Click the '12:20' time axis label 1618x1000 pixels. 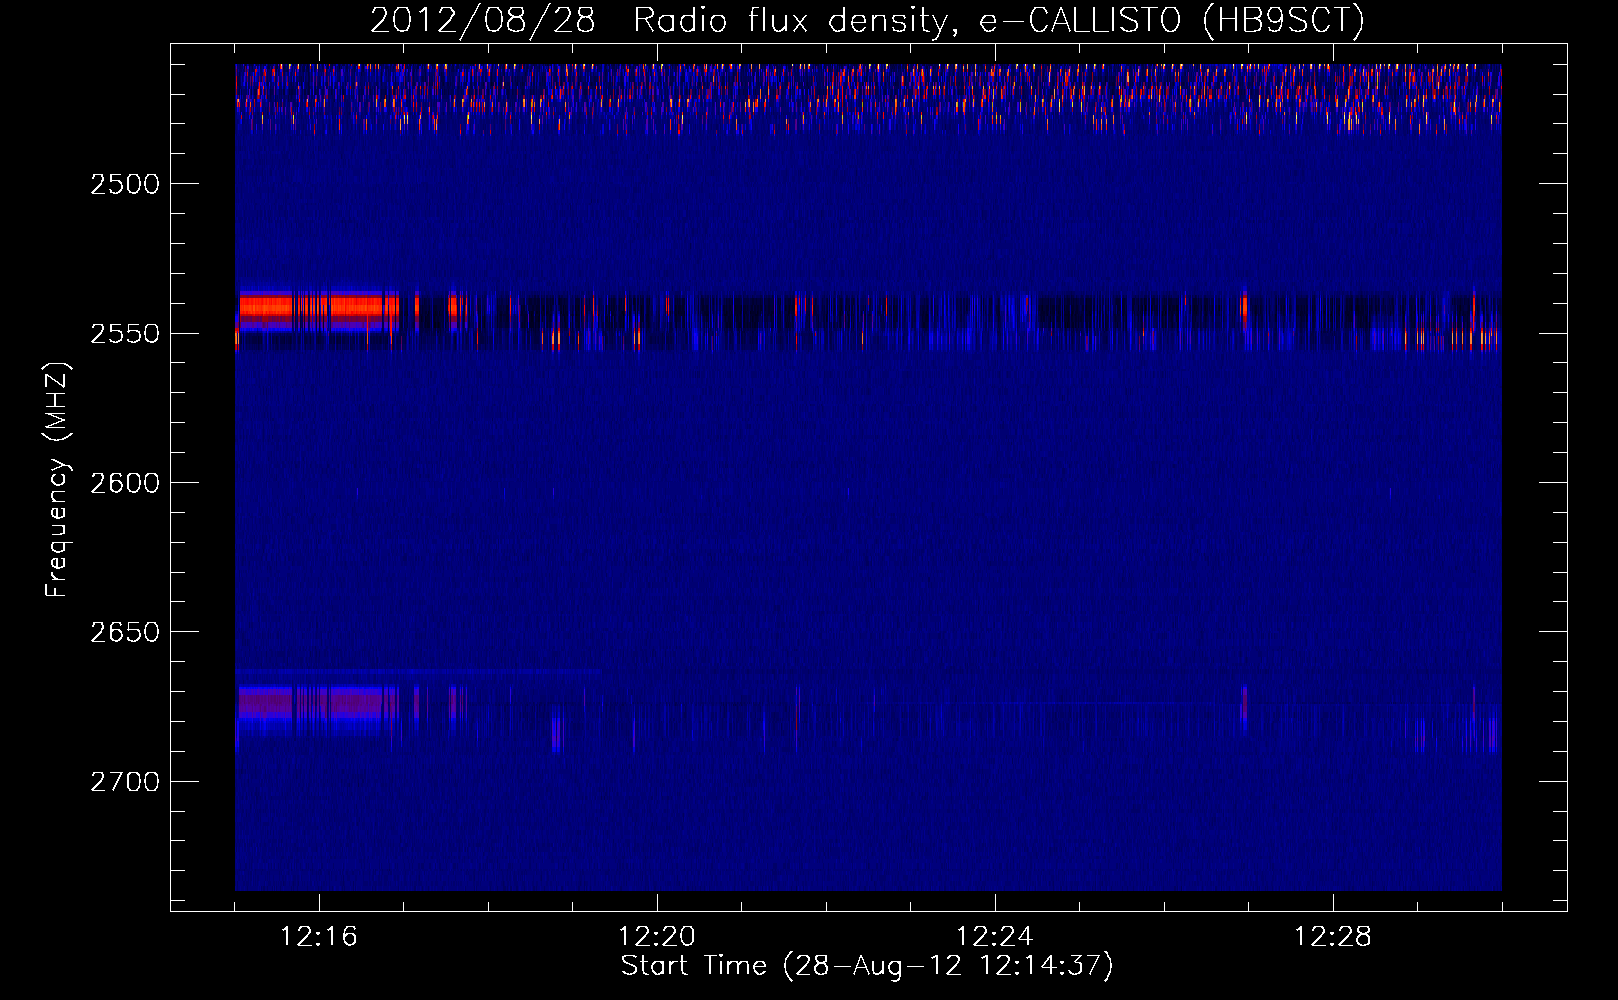tap(656, 936)
